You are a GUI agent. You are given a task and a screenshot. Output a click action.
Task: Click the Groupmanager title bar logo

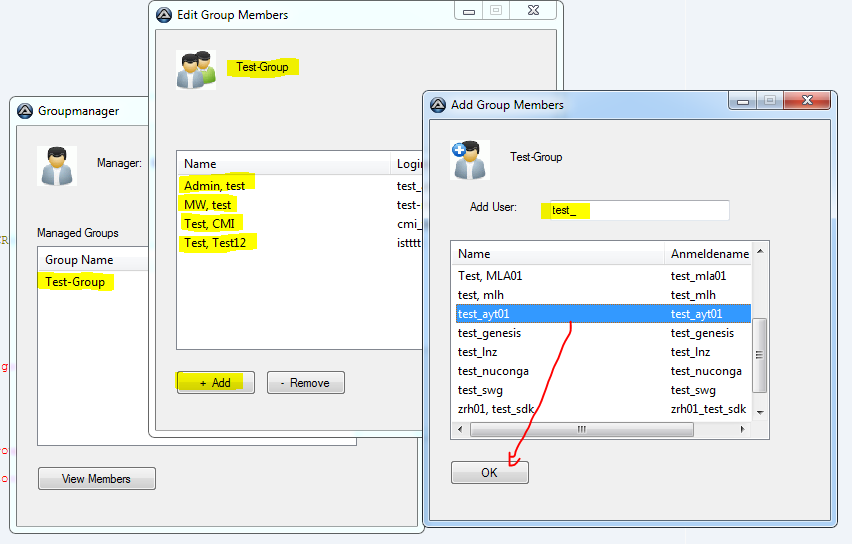[25, 111]
